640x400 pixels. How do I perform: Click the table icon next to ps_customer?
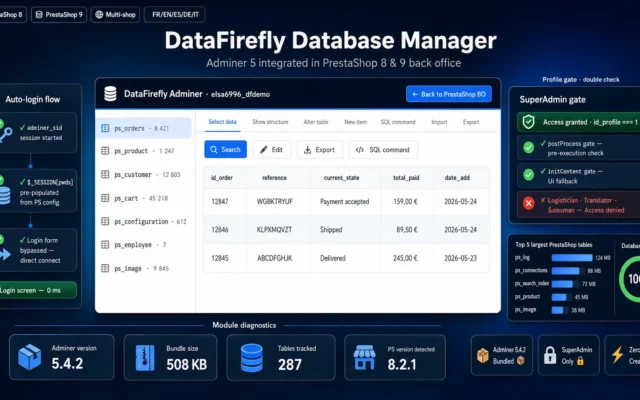click(105, 175)
